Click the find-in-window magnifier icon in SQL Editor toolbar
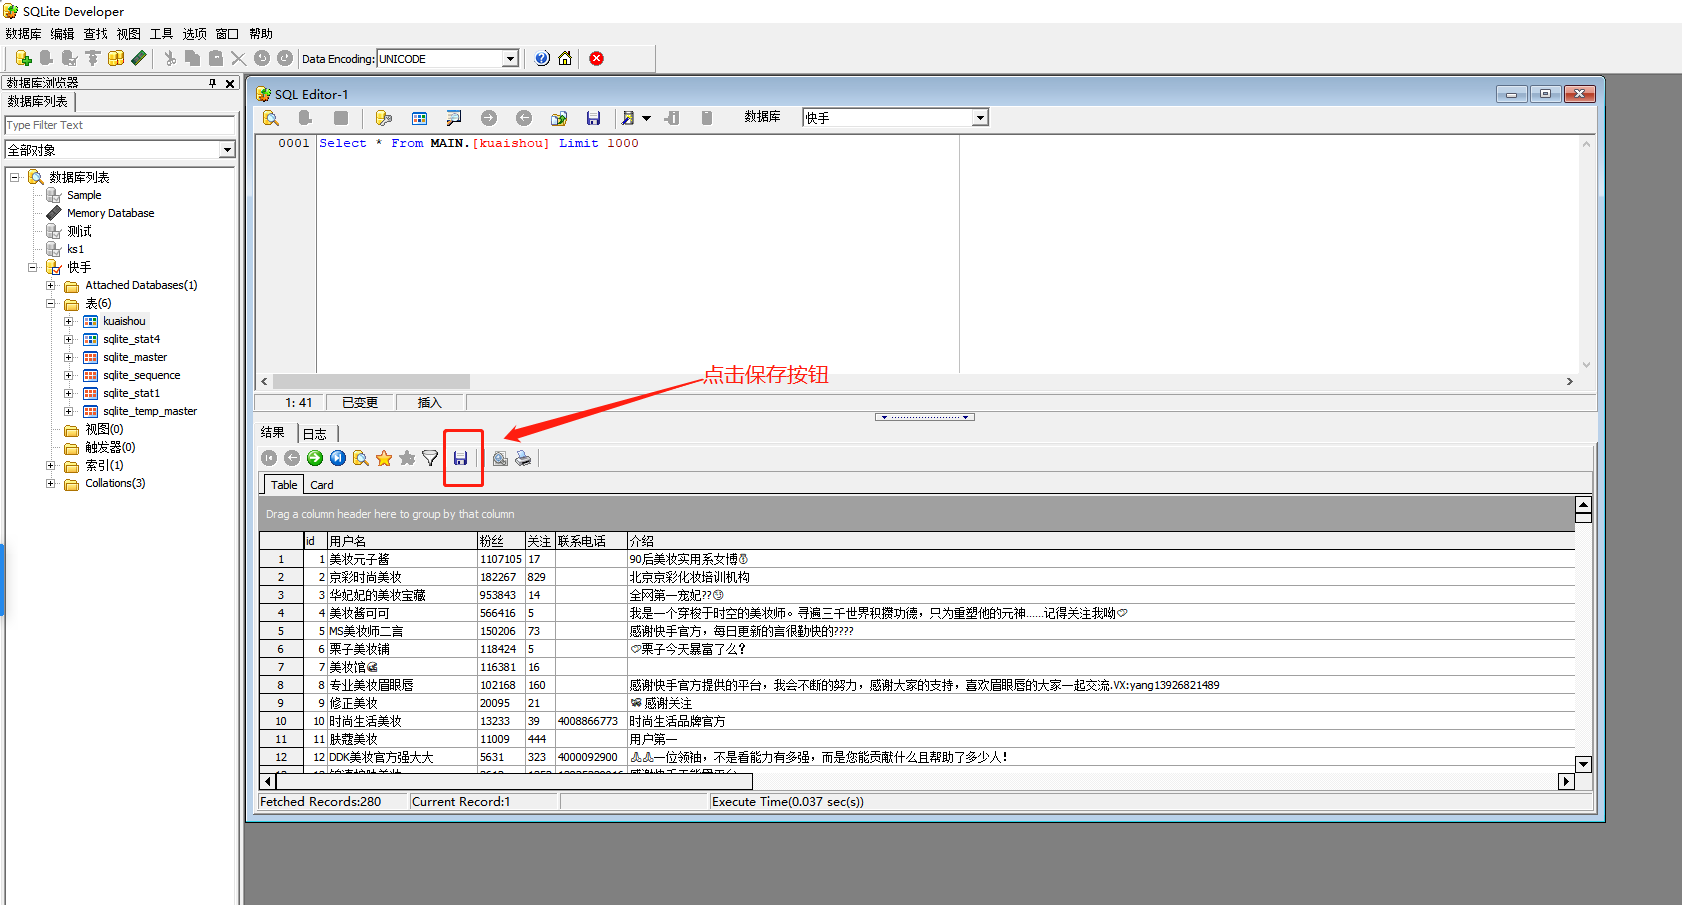Viewport: 1682px width, 905px height. (x=454, y=118)
